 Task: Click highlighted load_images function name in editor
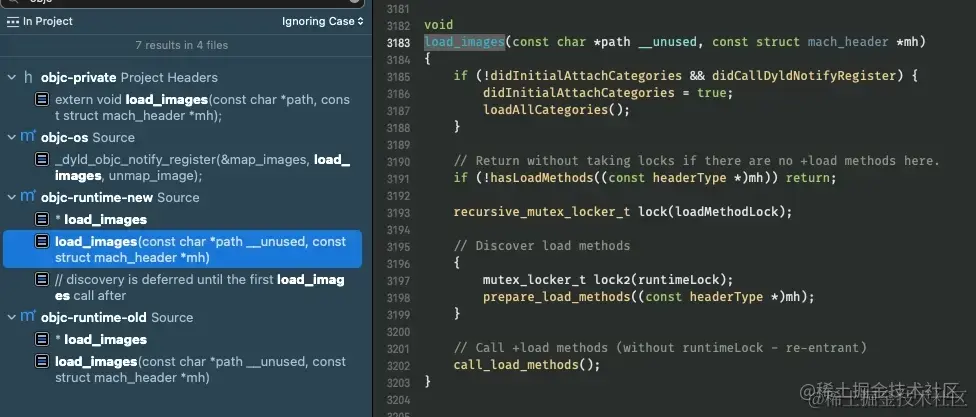[x=464, y=42]
